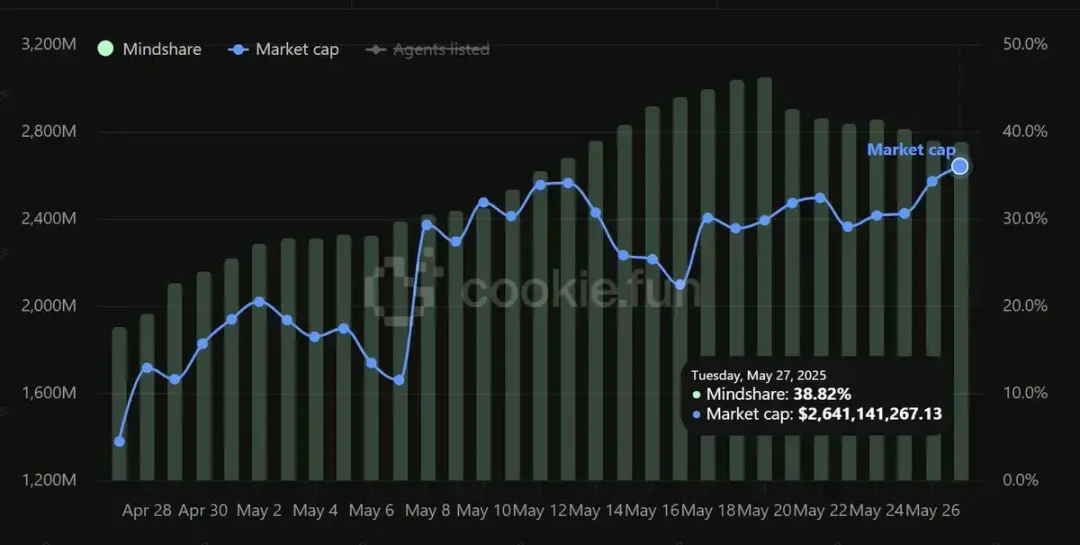
Task: Click the tallest mindshare bar on May 20
Action: [x=764, y=278]
